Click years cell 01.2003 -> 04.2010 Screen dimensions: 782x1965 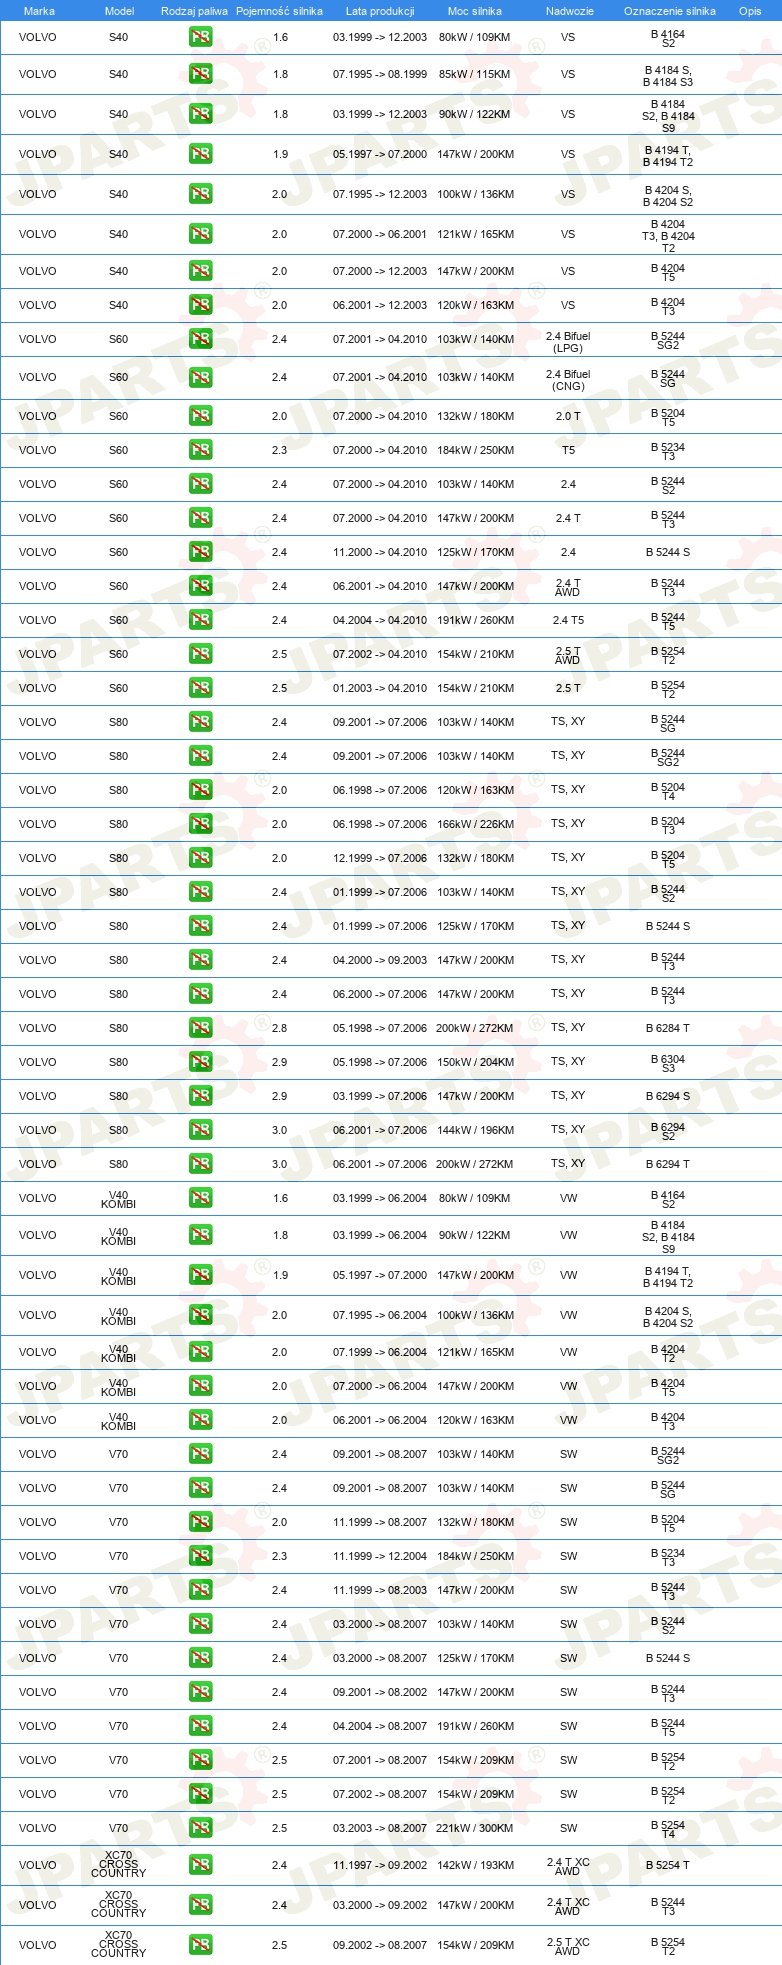[x=380, y=688]
